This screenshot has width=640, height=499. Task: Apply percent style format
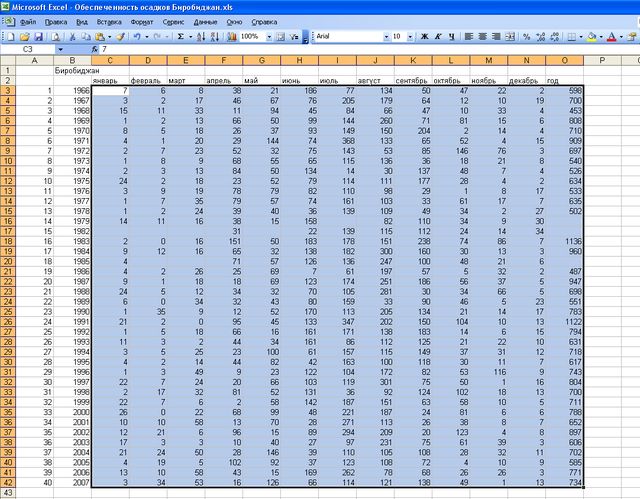527,37
